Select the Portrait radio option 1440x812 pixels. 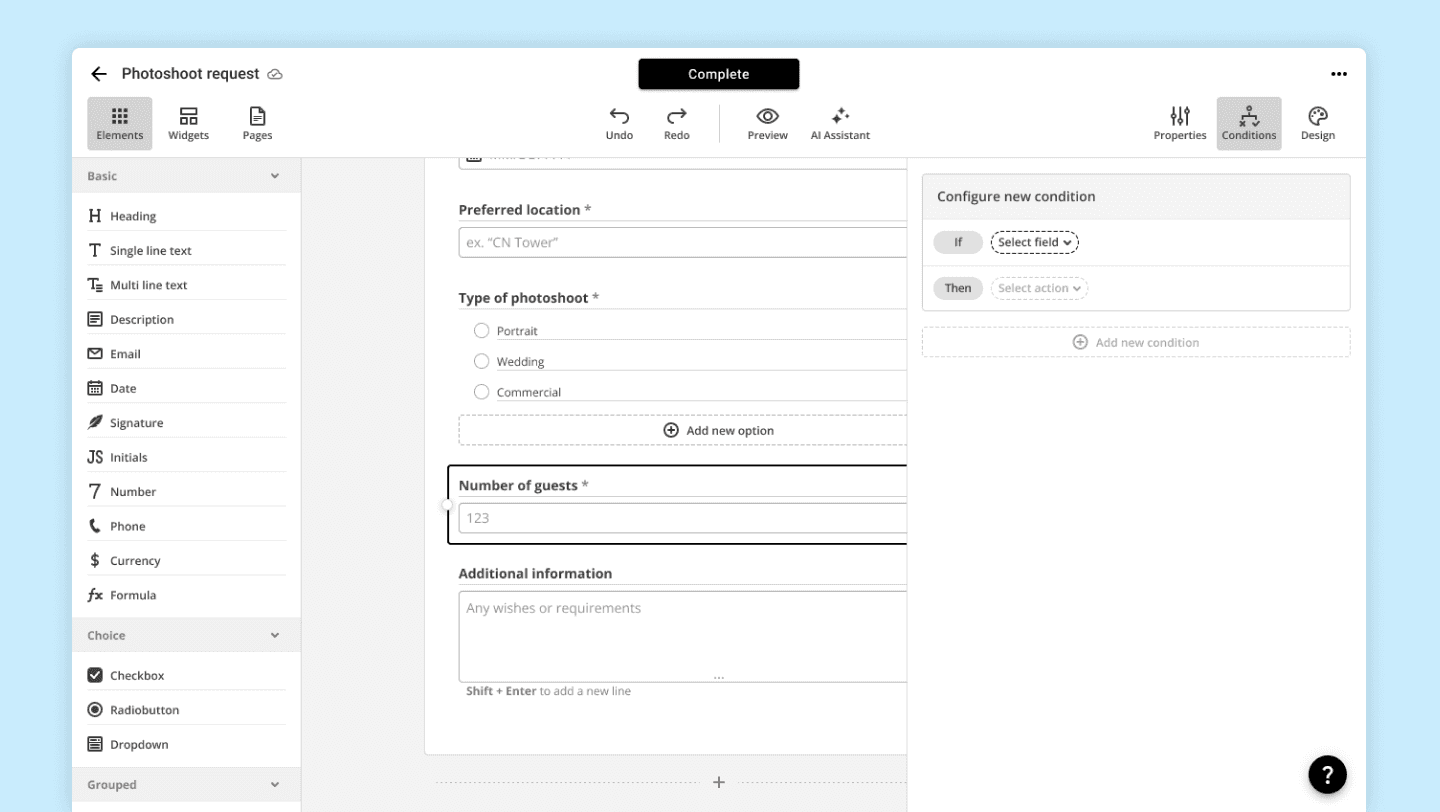coord(481,330)
